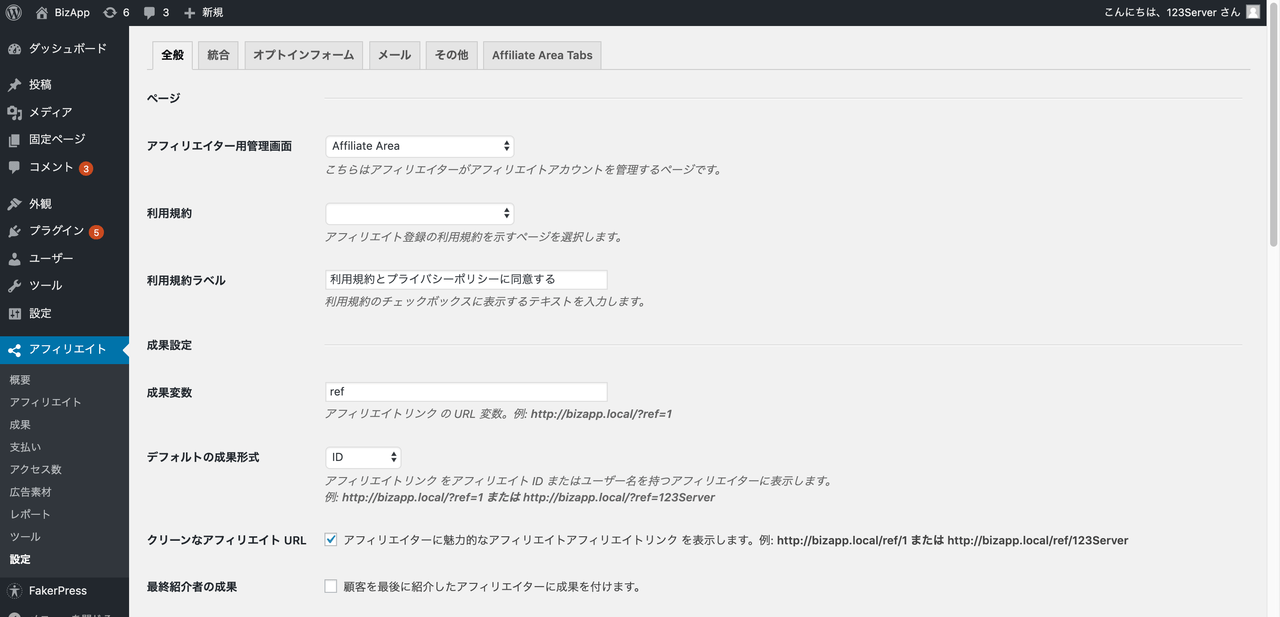Image resolution: width=1280 pixels, height=617 pixels.
Task: Open 概要 submenu item
Action: [x=20, y=380]
